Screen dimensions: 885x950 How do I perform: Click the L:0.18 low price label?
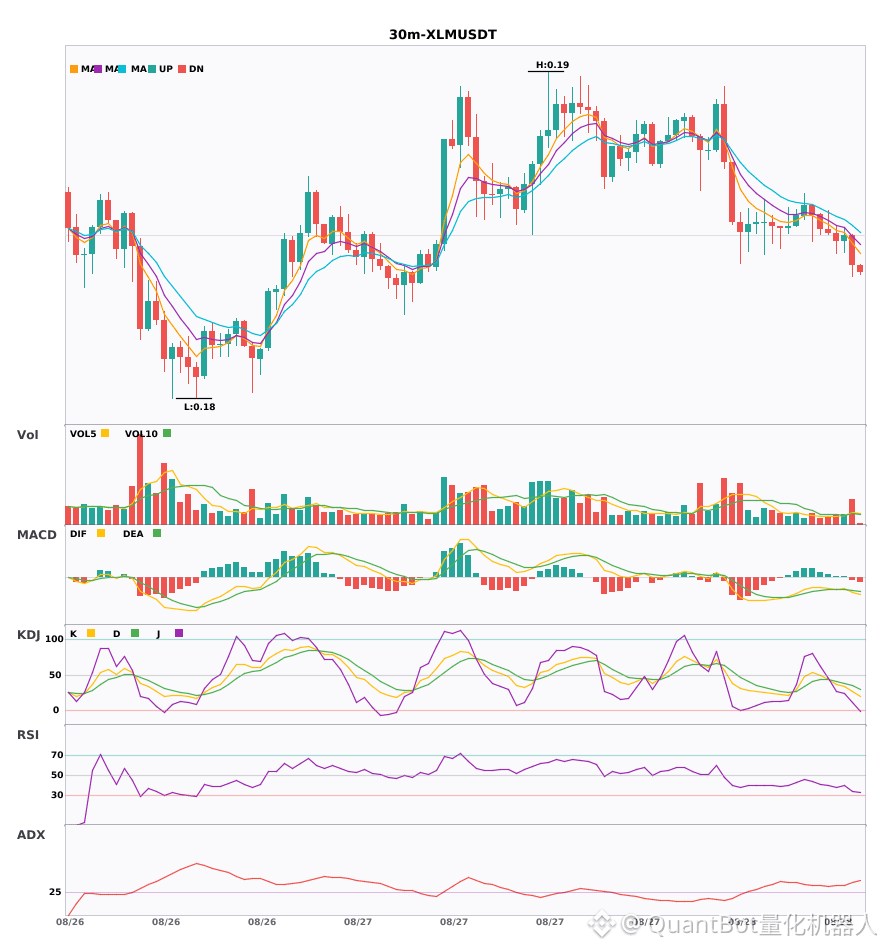pos(199,407)
